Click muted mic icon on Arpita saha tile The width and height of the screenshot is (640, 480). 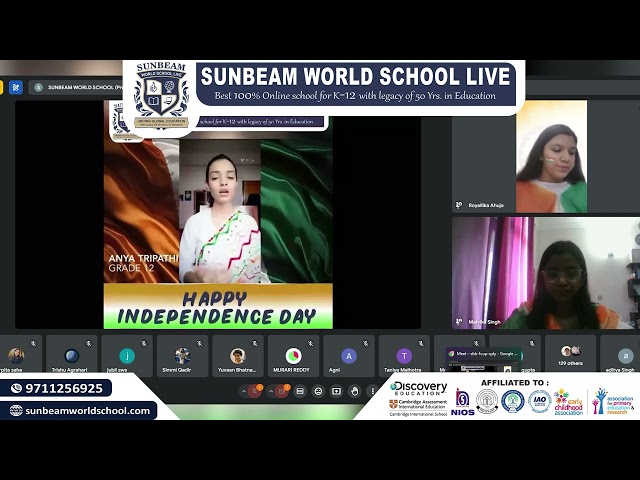[x=33, y=344]
